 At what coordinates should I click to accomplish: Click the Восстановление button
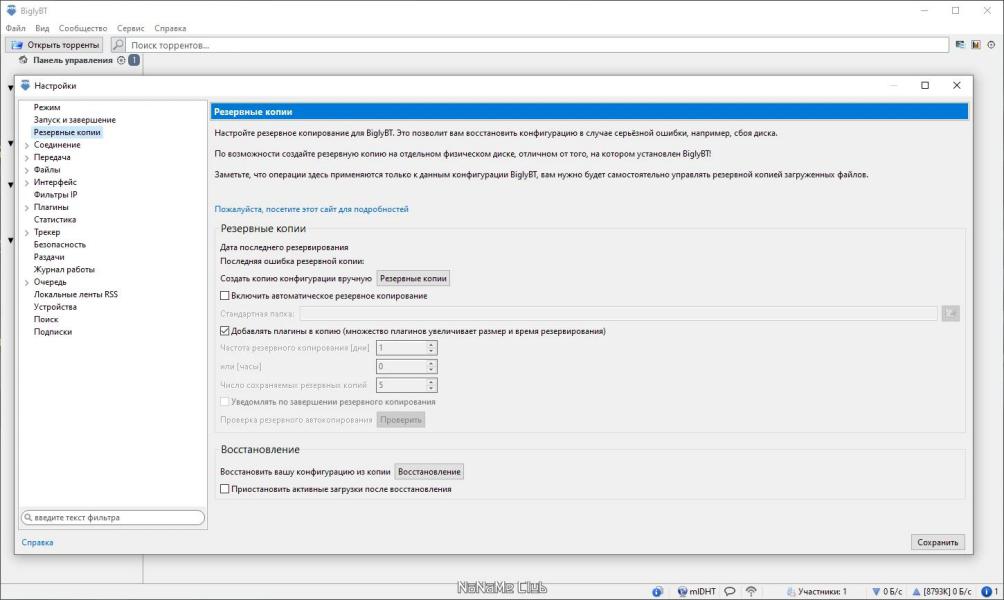[429, 471]
